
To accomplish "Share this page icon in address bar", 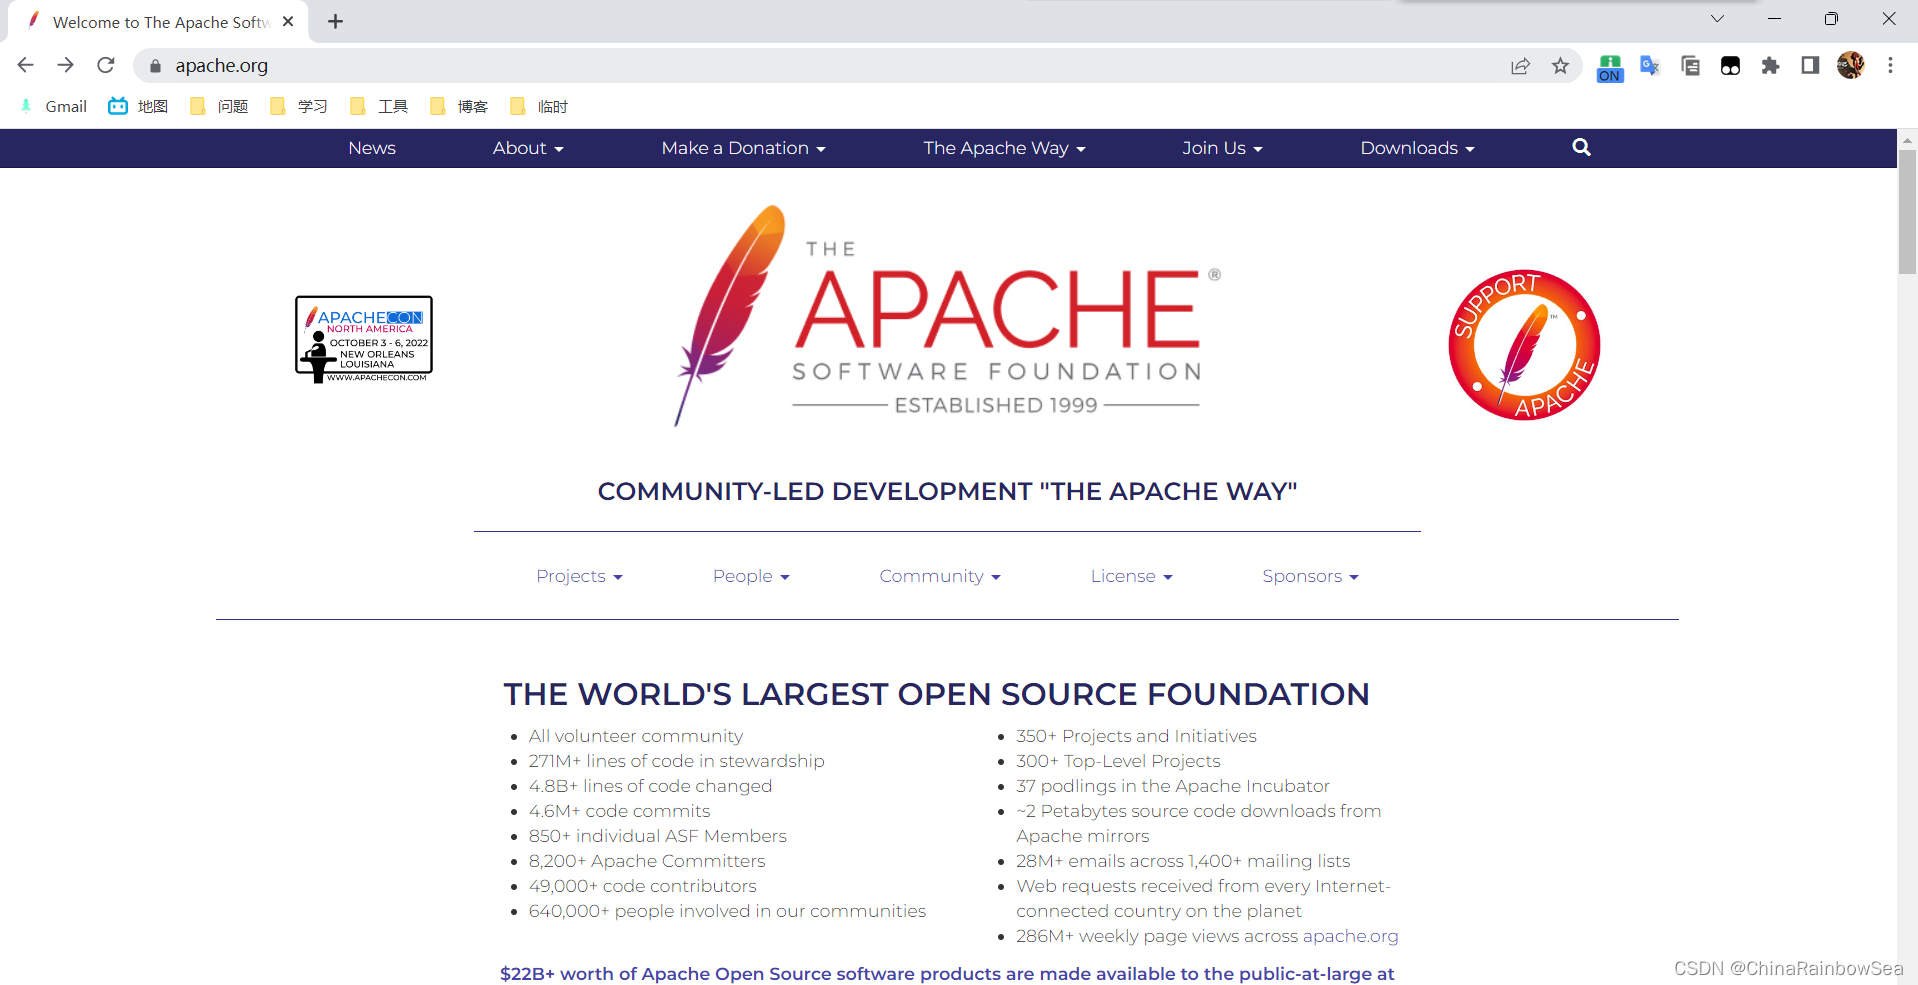I will (x=1520, y=66).
